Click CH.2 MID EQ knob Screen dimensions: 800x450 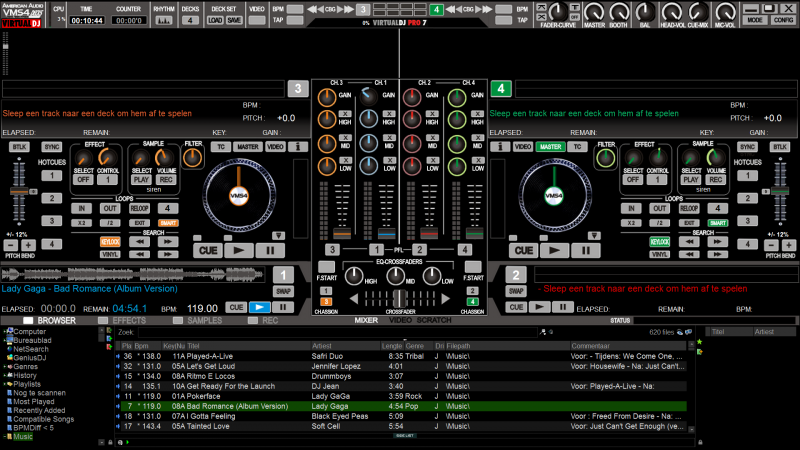(412, 143)
